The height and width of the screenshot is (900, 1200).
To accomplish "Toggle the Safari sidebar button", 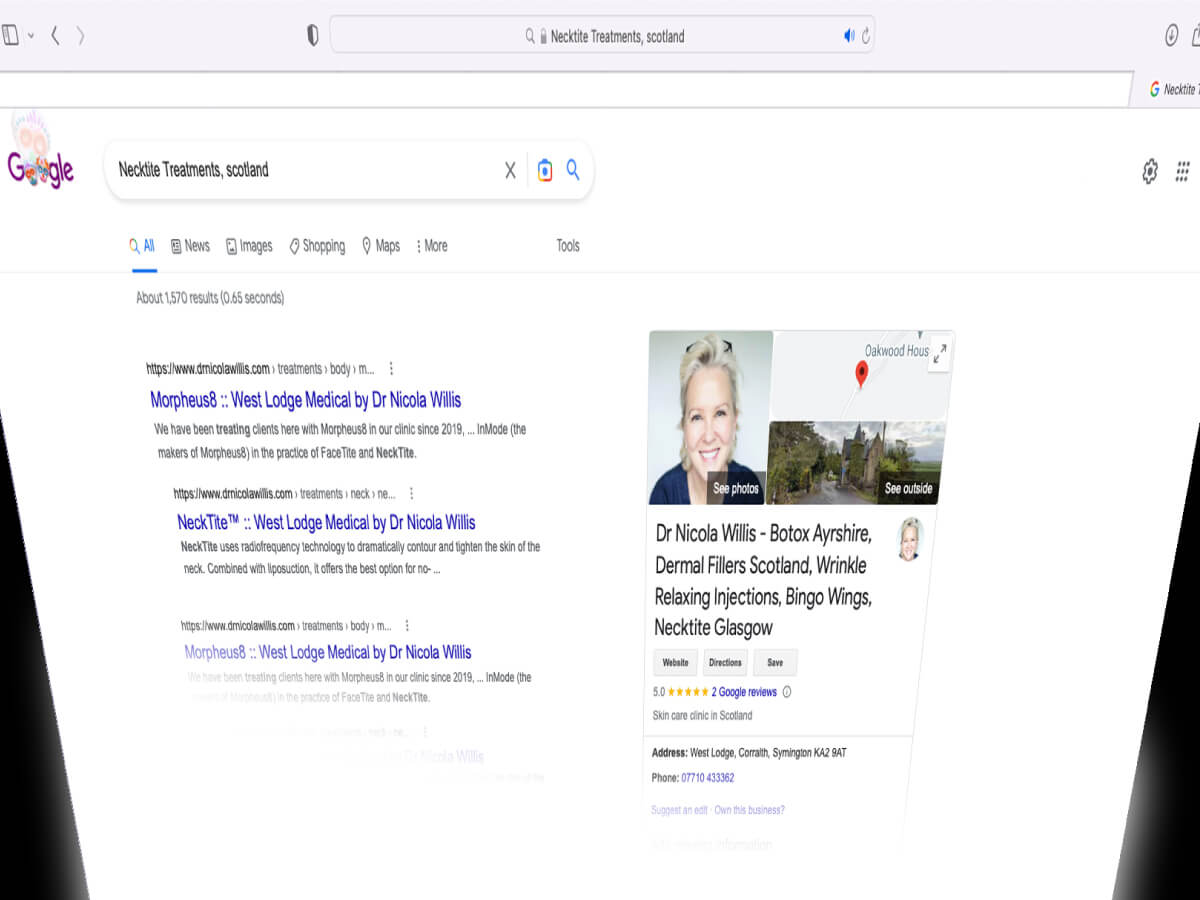I will click(10, 36).
